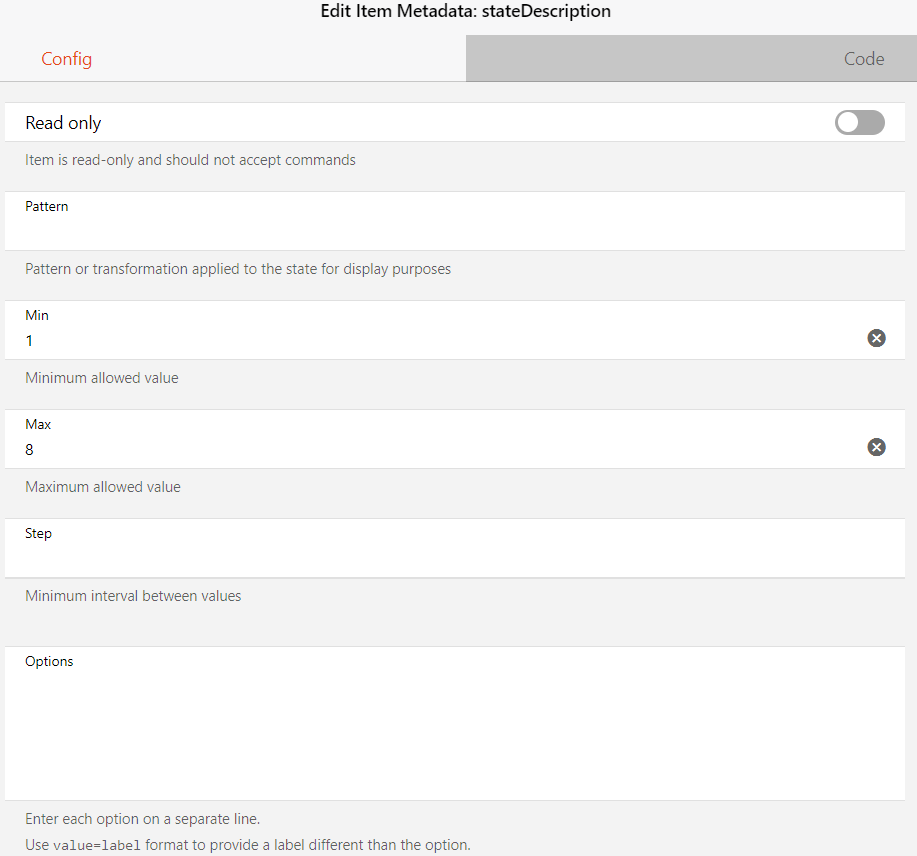This screenshot has width=917, height=856.
Task: Click the Options field label
Action: pyautogui.click(x=49, y=661)
